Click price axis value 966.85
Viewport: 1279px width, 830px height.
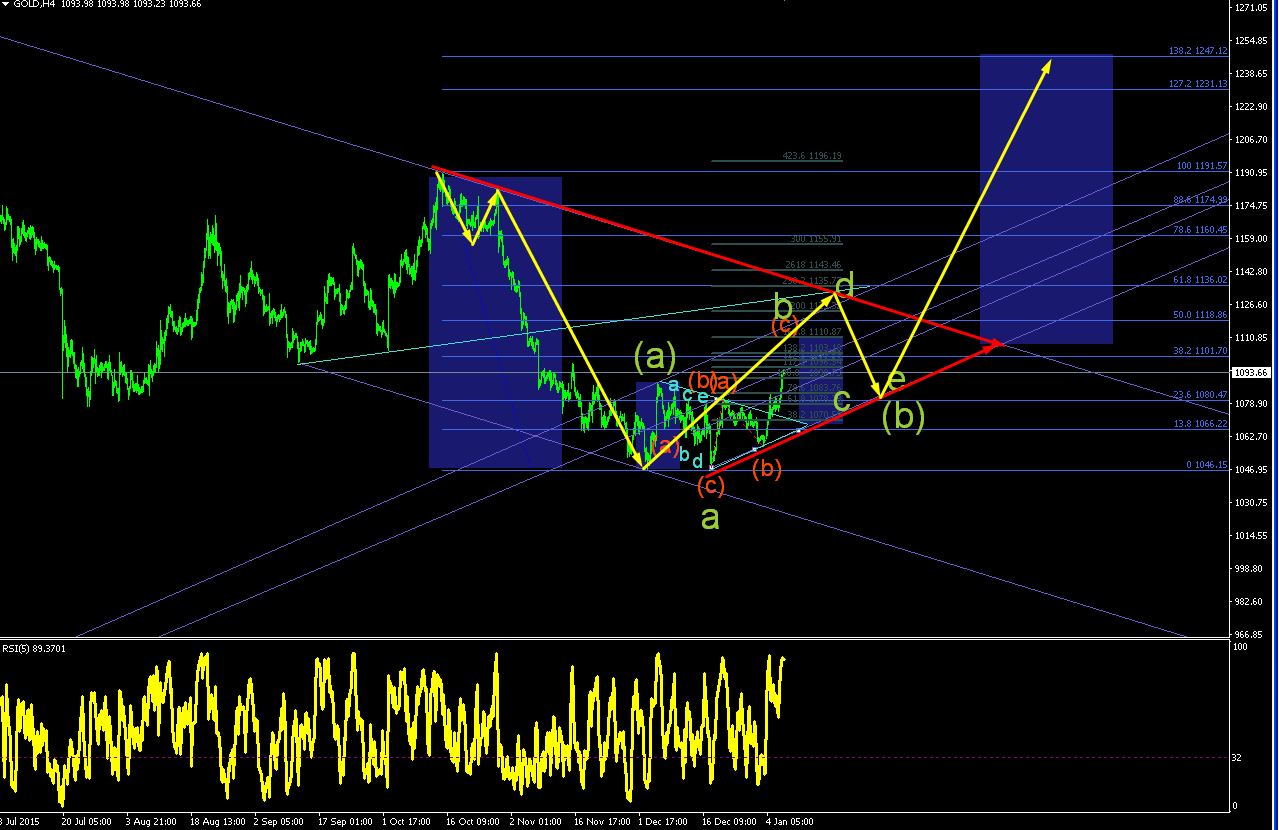(x=1248, y=635)
